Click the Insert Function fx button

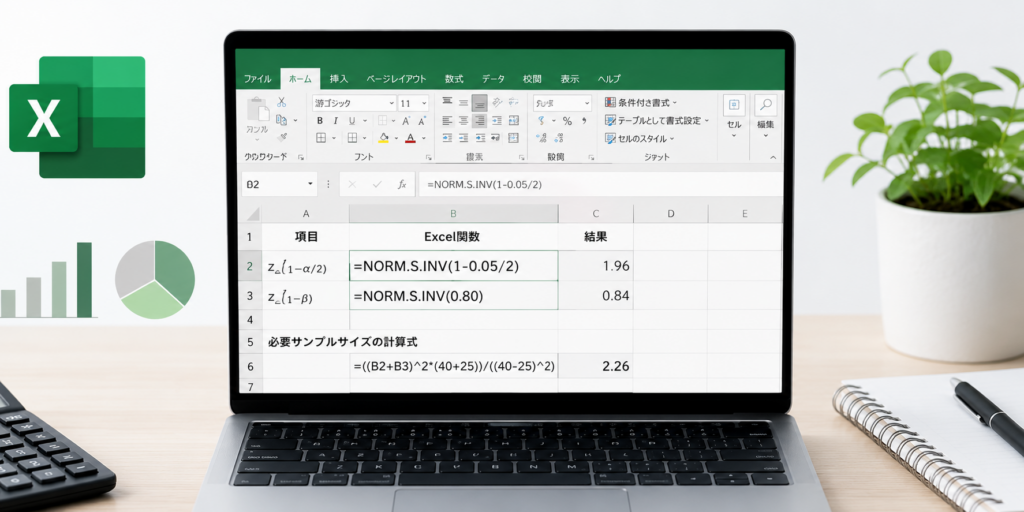coord(402,185)
